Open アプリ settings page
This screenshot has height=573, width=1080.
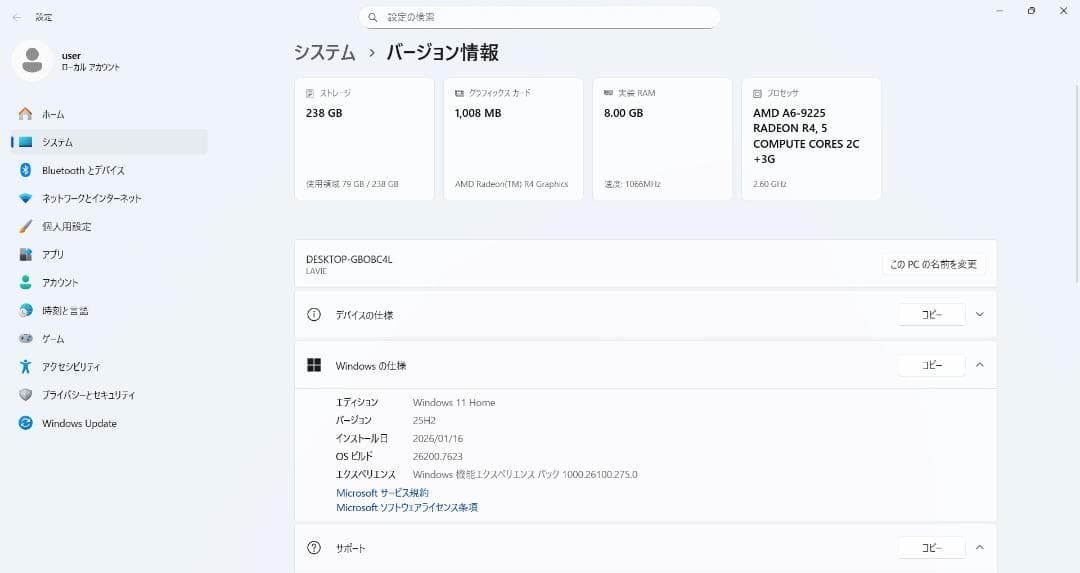click(110, 254)
